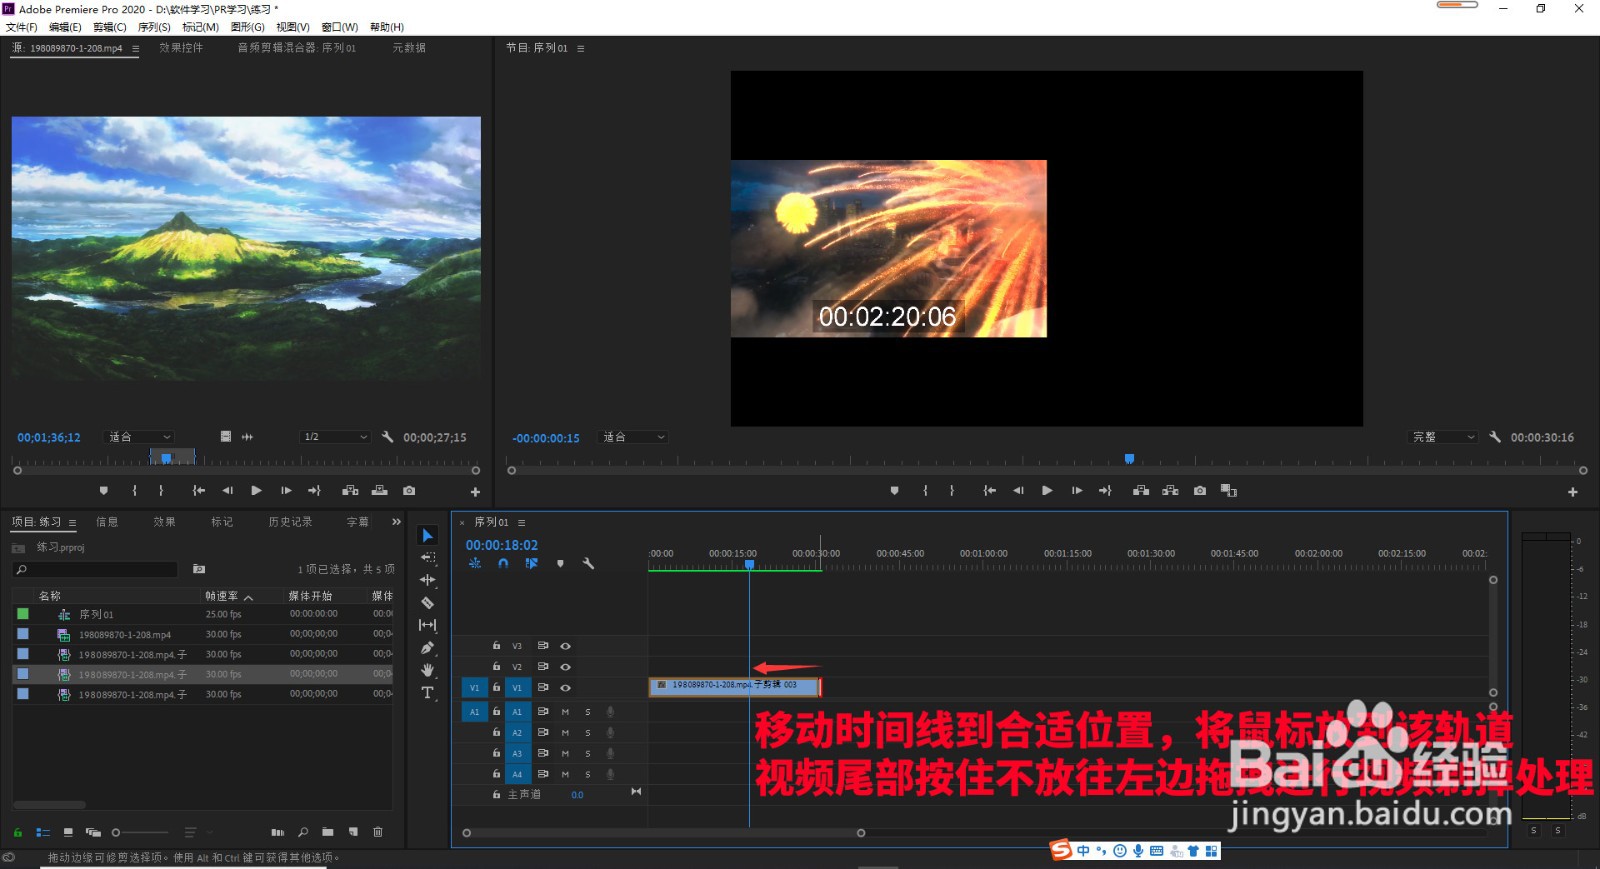Click the New Bin folder icon
This screenshot has height=869, width=1600.
point(328,832)
